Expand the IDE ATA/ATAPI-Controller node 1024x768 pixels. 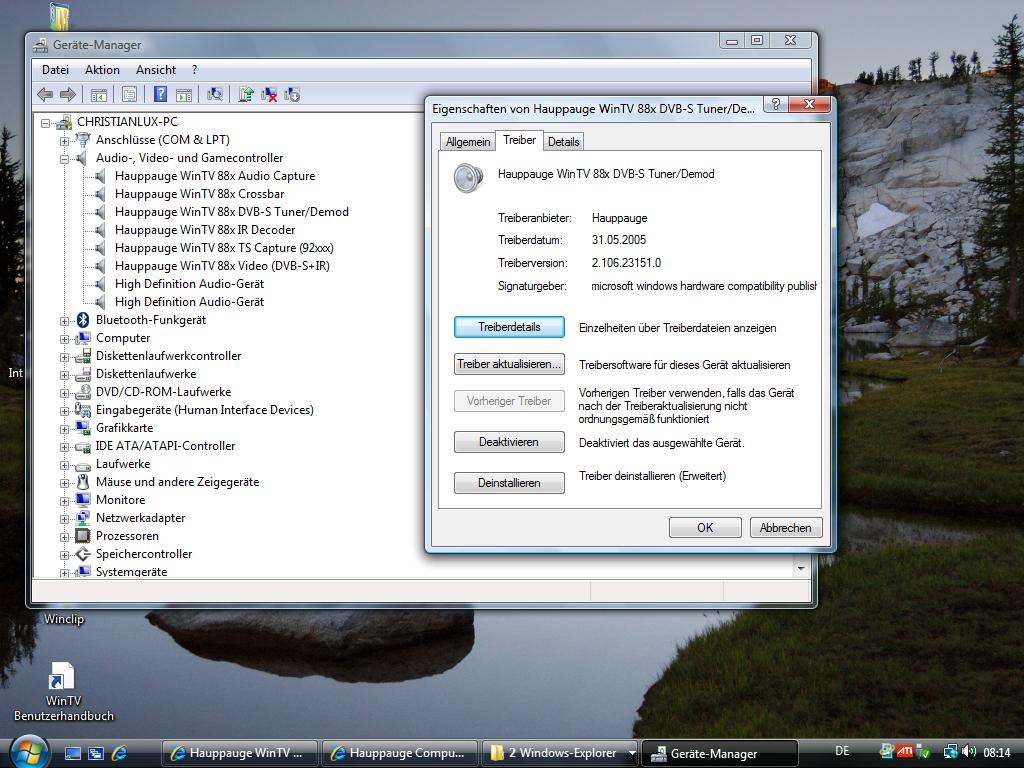(x=64, y=447)
